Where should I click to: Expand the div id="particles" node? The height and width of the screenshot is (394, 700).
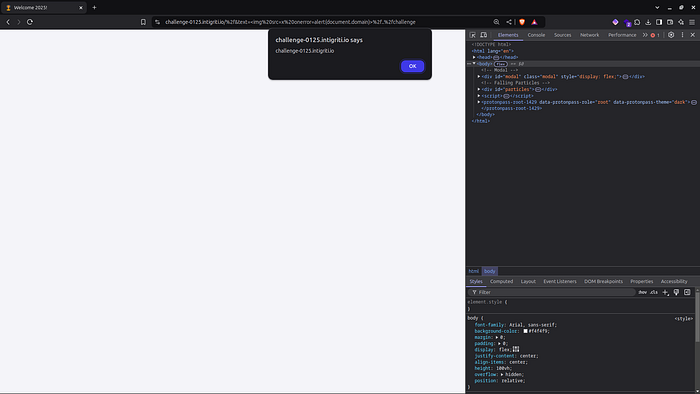[x=479, y=89]
